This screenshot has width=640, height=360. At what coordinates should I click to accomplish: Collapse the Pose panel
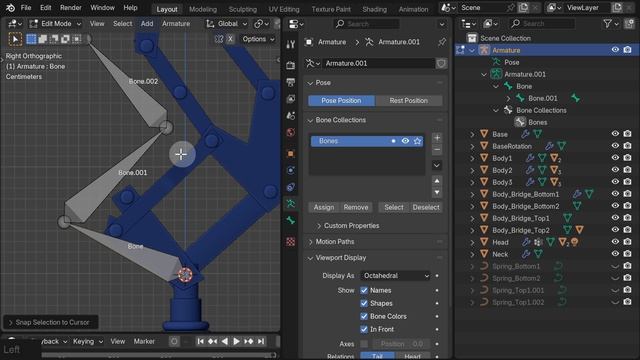click(x=310, y=83)
